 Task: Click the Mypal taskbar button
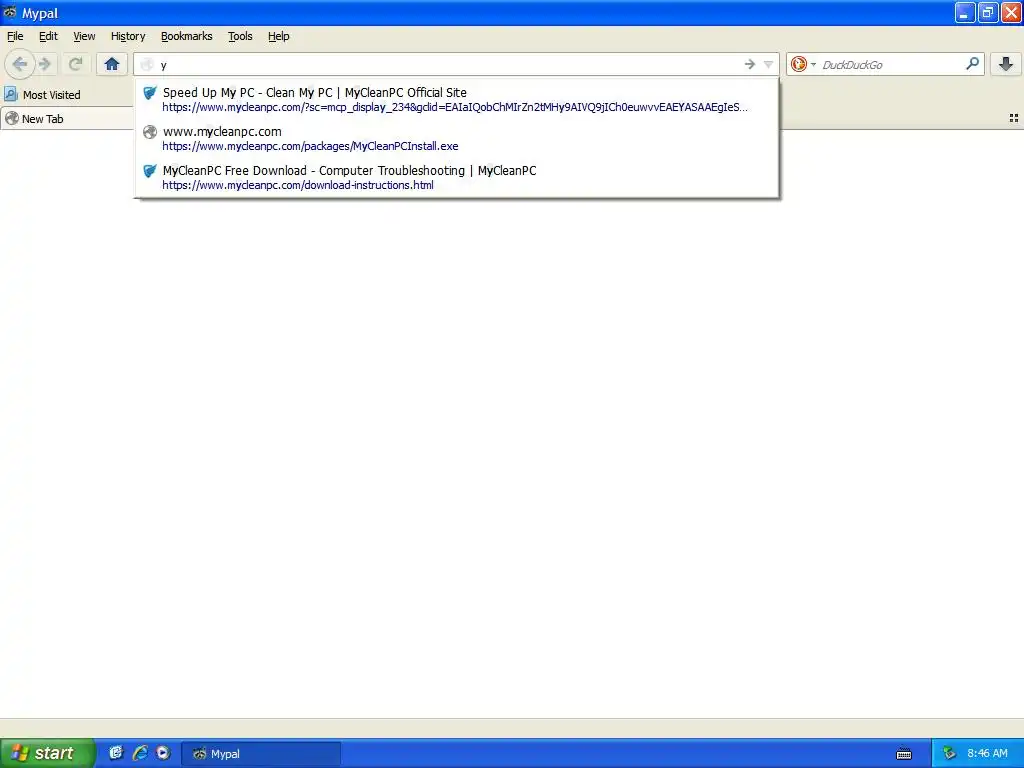click(261, 754)
